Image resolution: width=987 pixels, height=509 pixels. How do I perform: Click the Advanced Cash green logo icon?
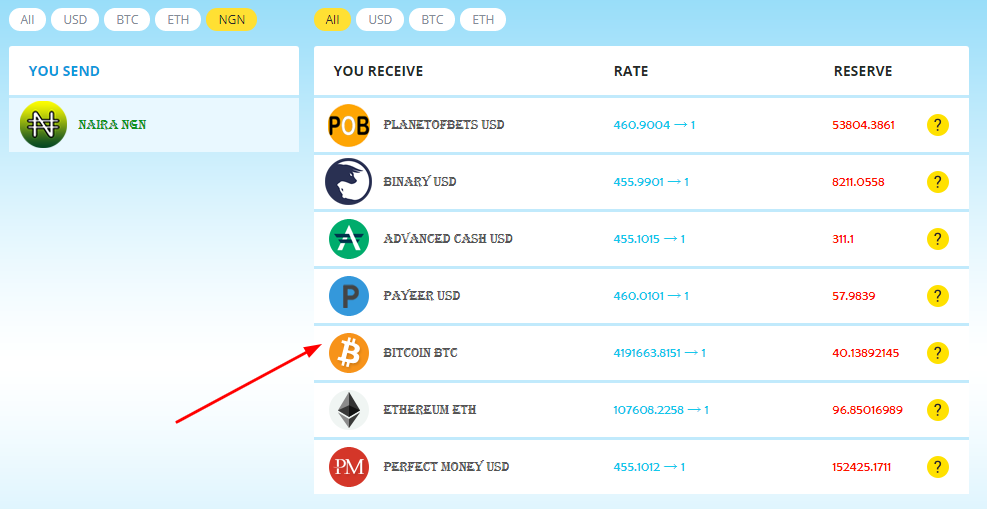[349, 239]
